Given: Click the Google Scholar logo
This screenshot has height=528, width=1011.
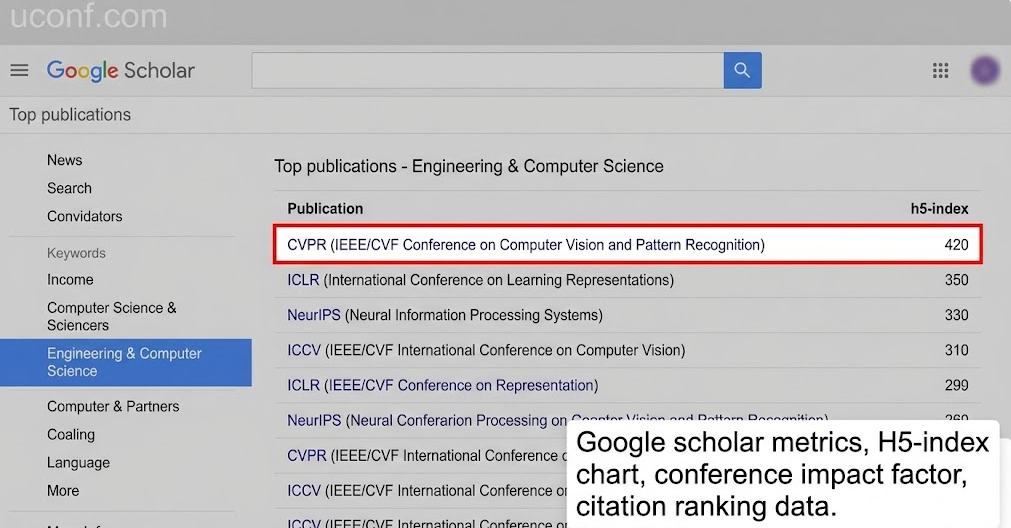Looking at the screenshot, I should point(121,70).
